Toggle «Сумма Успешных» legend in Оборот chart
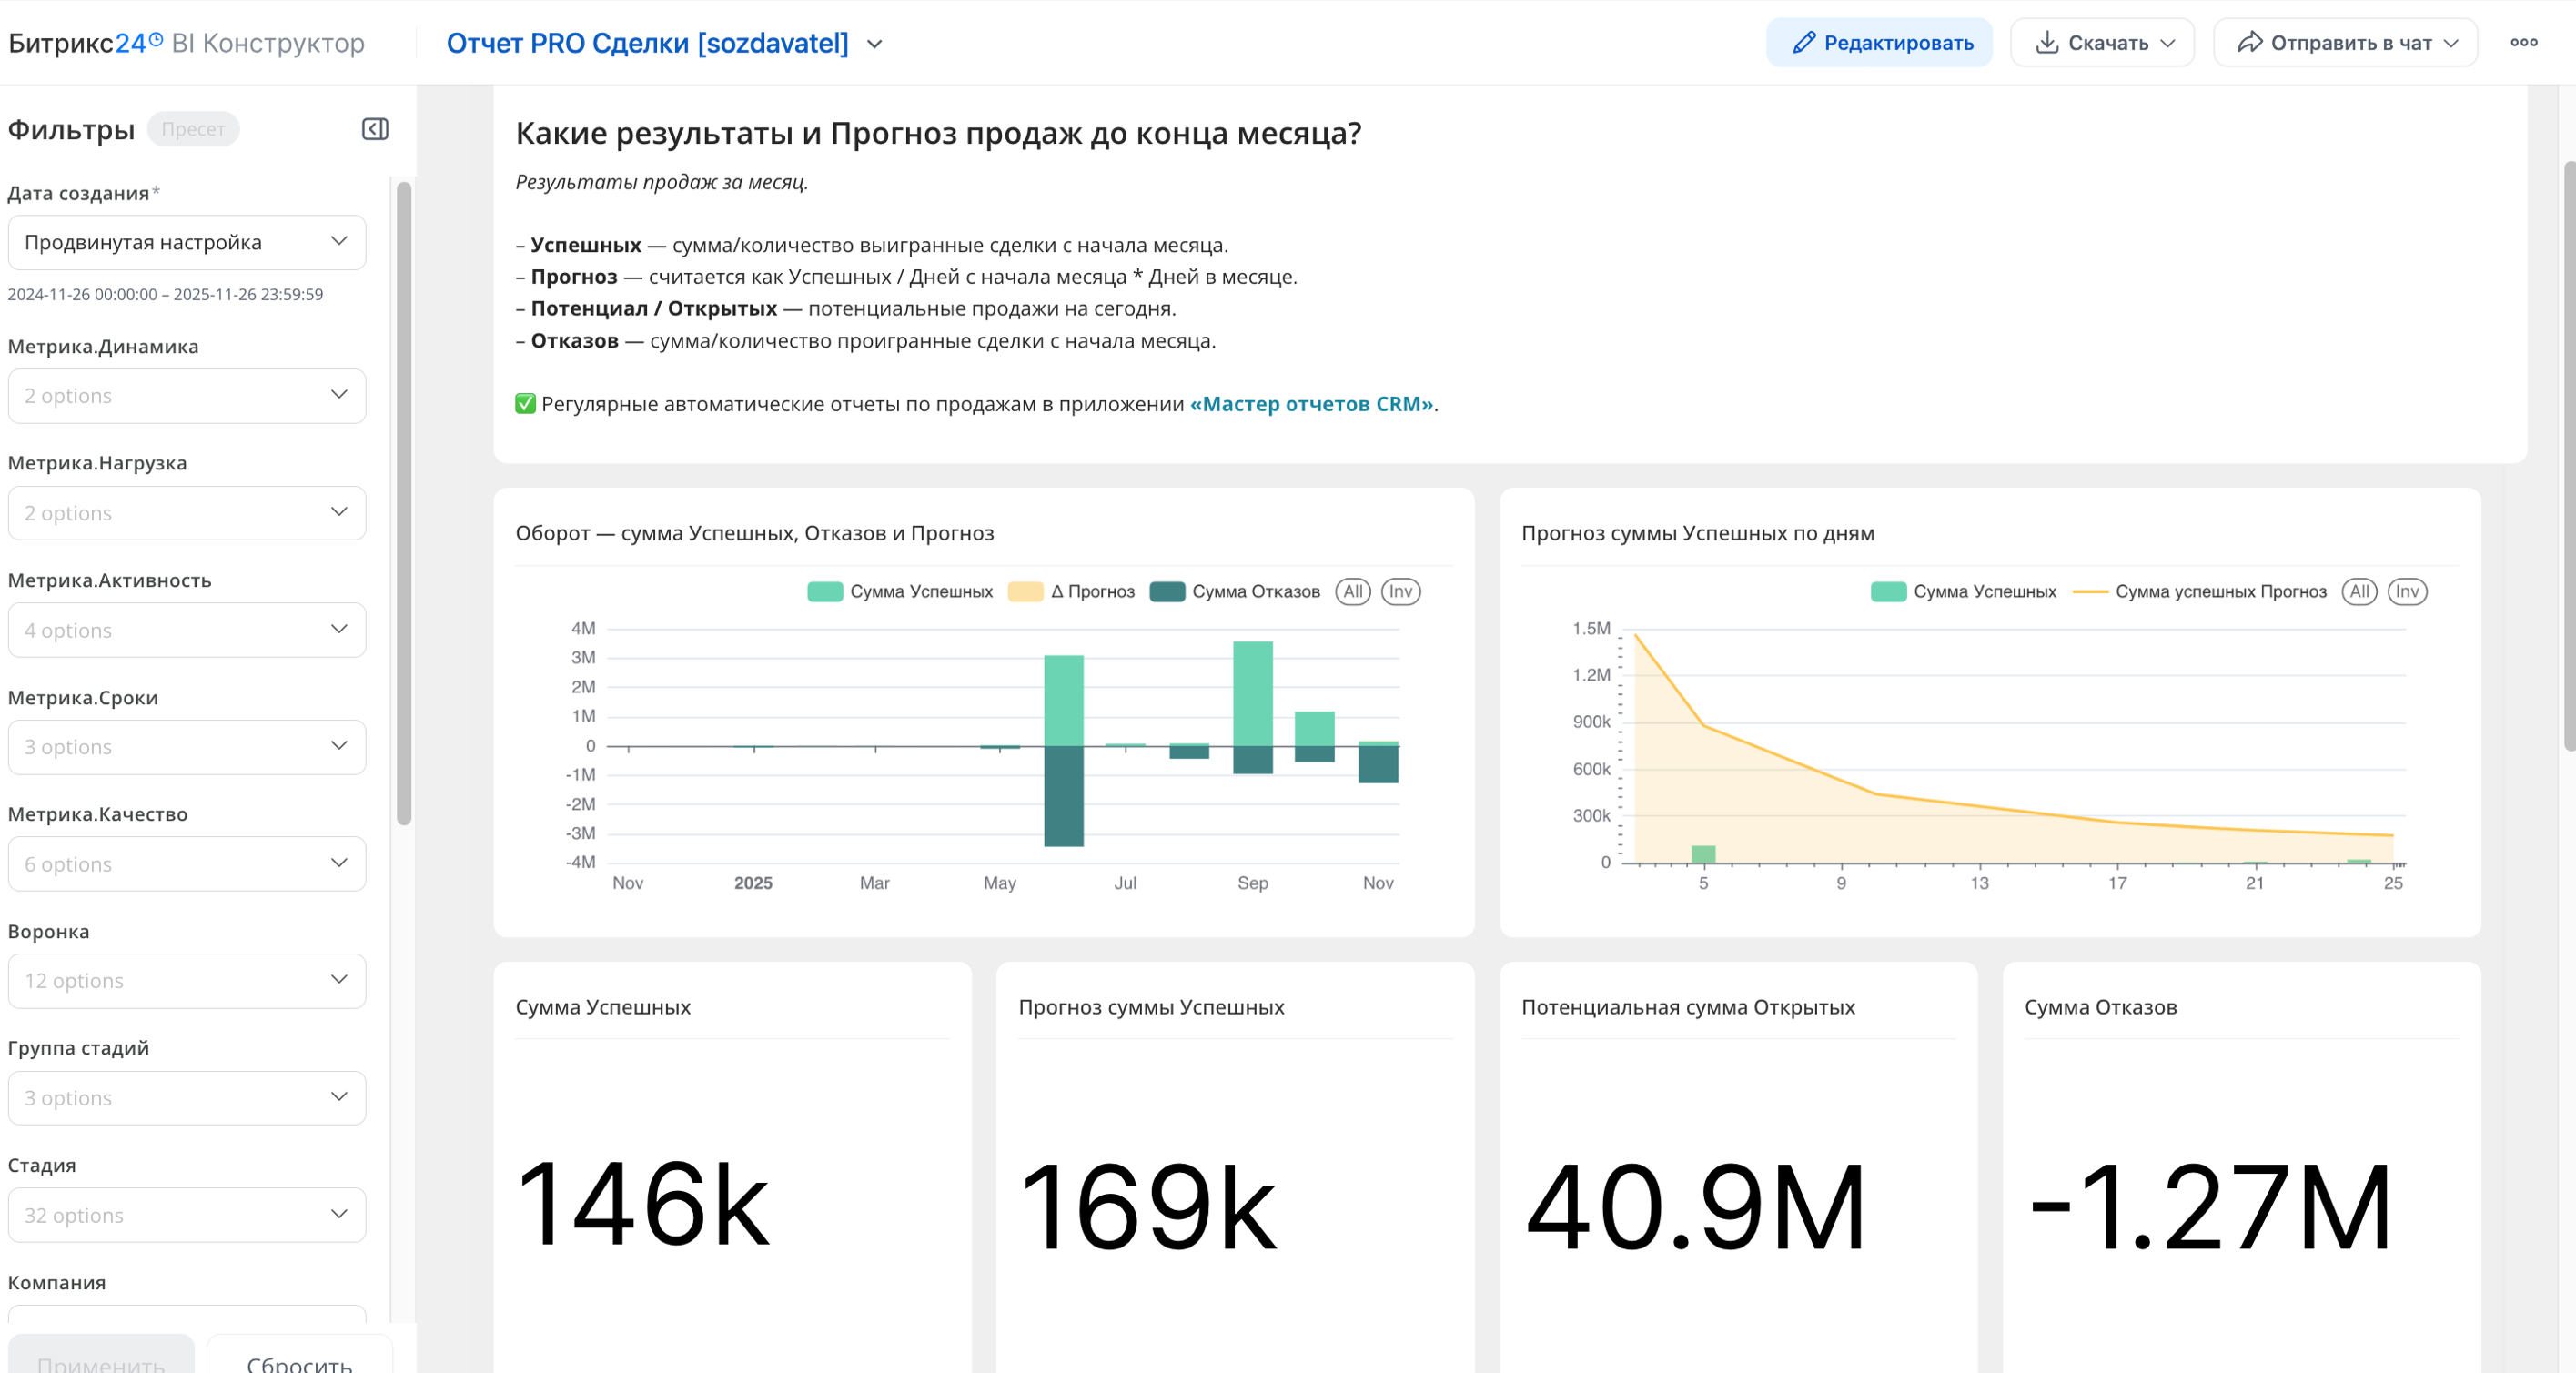Screen dimensions: 2576x1373 [900, 591]
